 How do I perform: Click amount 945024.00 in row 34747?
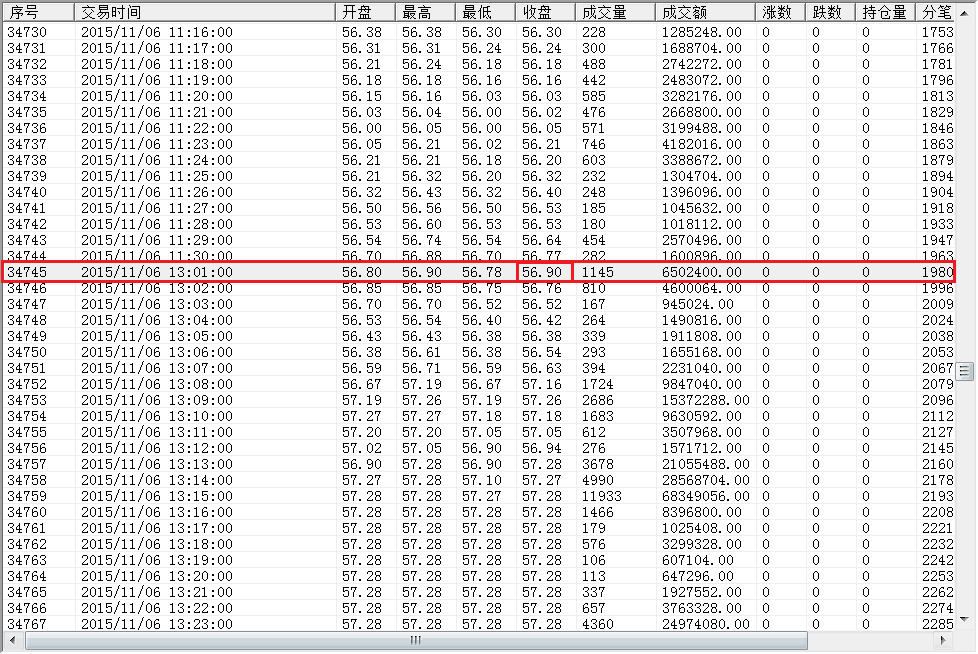[x=698, y=304]
